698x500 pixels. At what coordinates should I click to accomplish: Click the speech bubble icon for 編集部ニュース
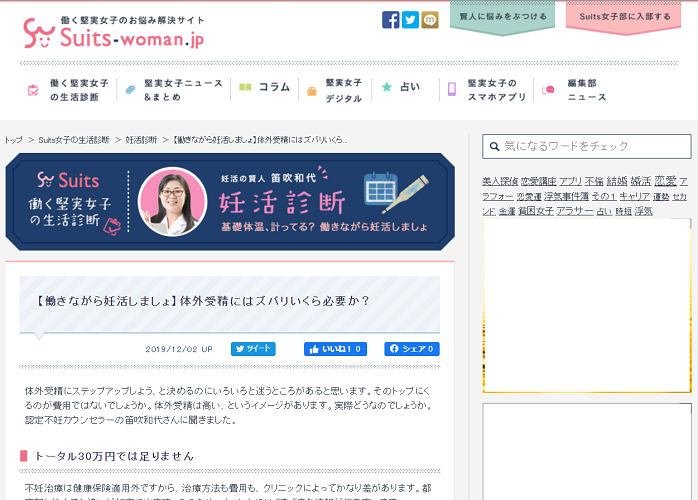pyautogui.click(x=548, y=90)
